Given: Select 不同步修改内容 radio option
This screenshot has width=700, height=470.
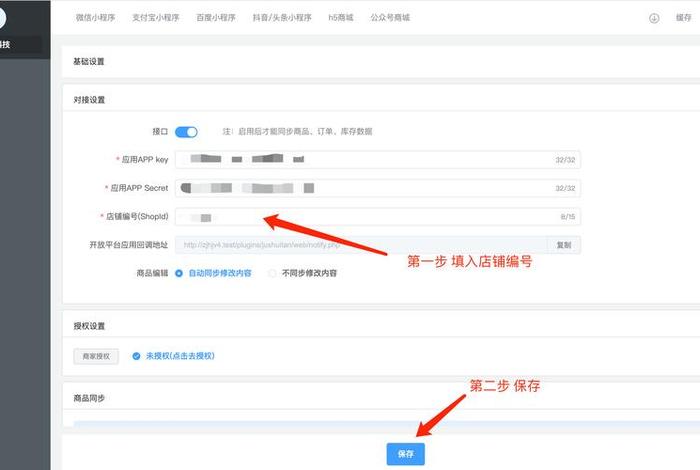Looking at the screenshot, I should [303, 273].
